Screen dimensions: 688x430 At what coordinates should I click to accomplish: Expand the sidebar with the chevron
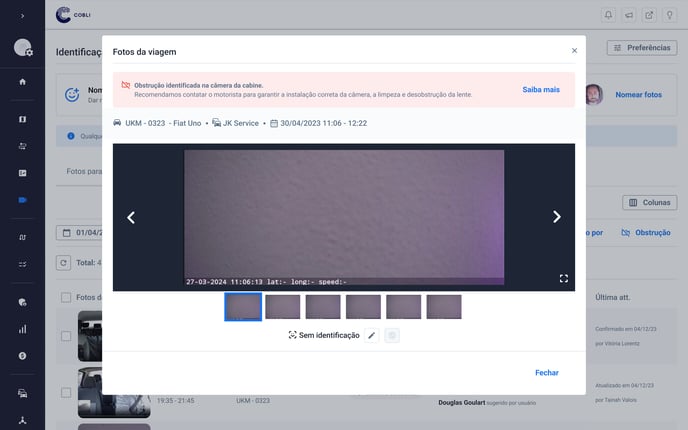[x=22, y=16]
